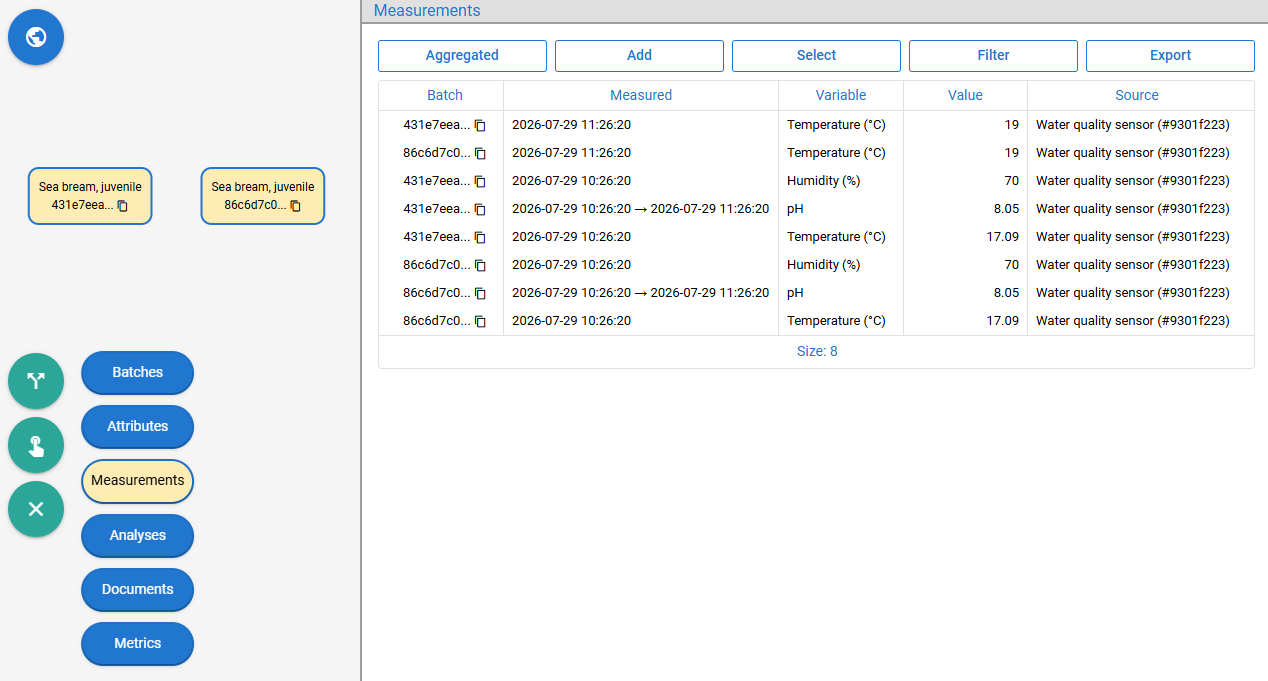Copy batch ID in 86c6d7c0 pH row

point(480,293)
